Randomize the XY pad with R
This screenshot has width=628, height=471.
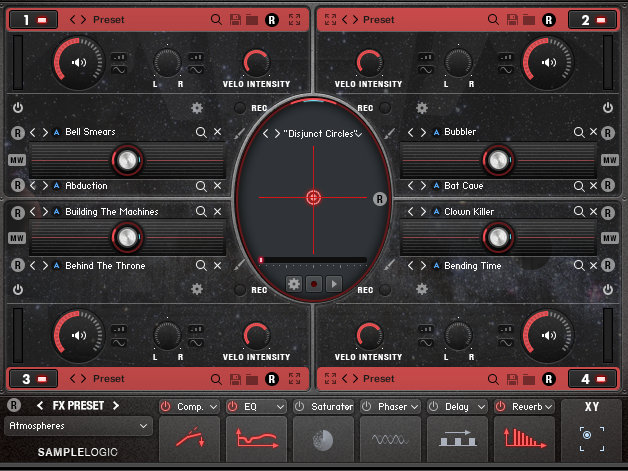coord(380,199)
